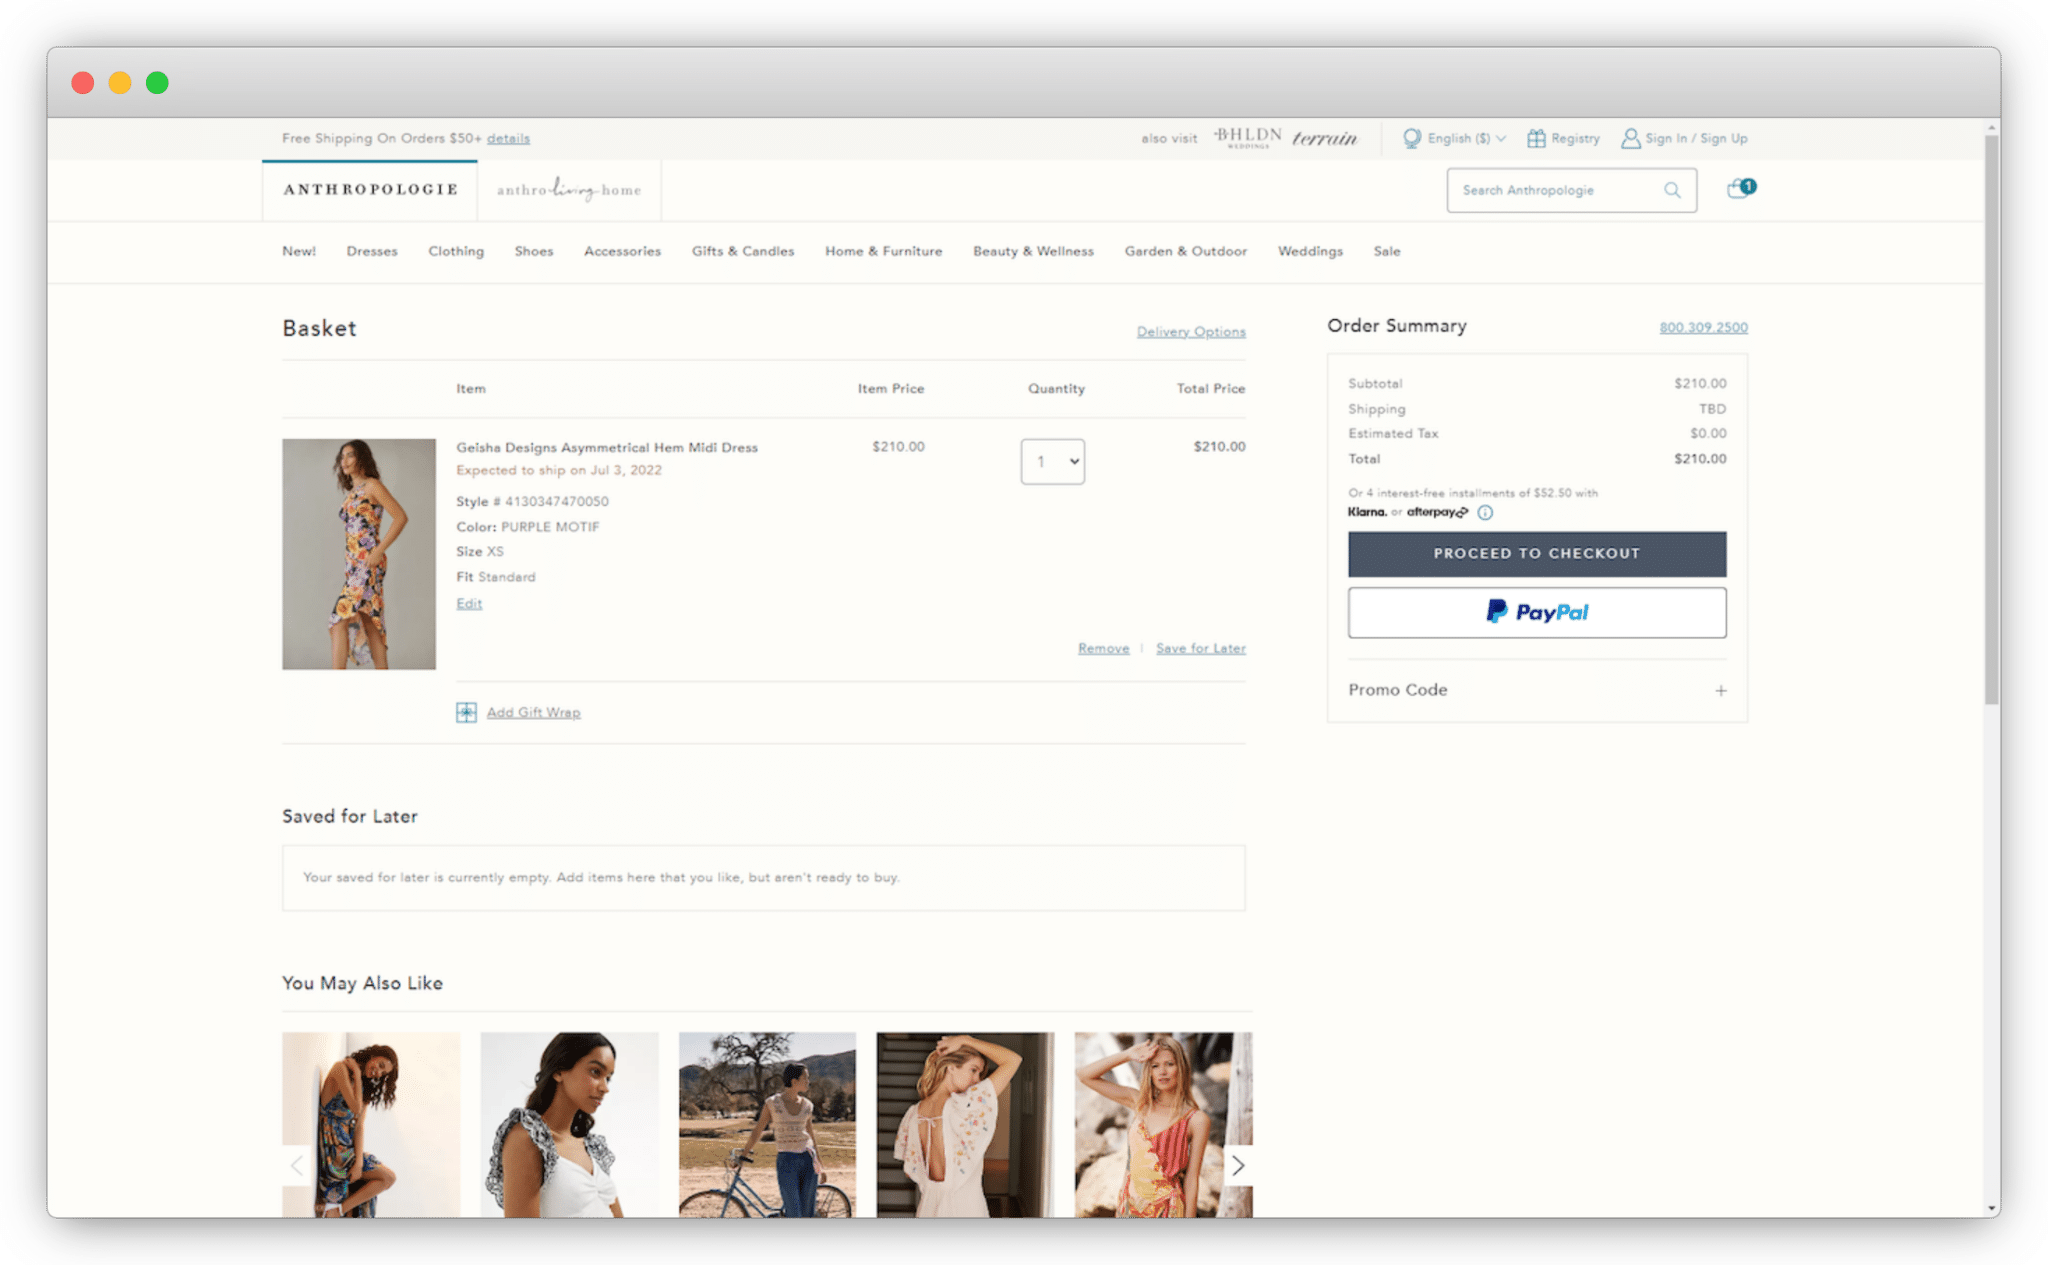Image resolution: width=2048 pixels, height=1265 pixels.
Task: View the Geisha Designs dress thumbnail
Action: [358, 553]
